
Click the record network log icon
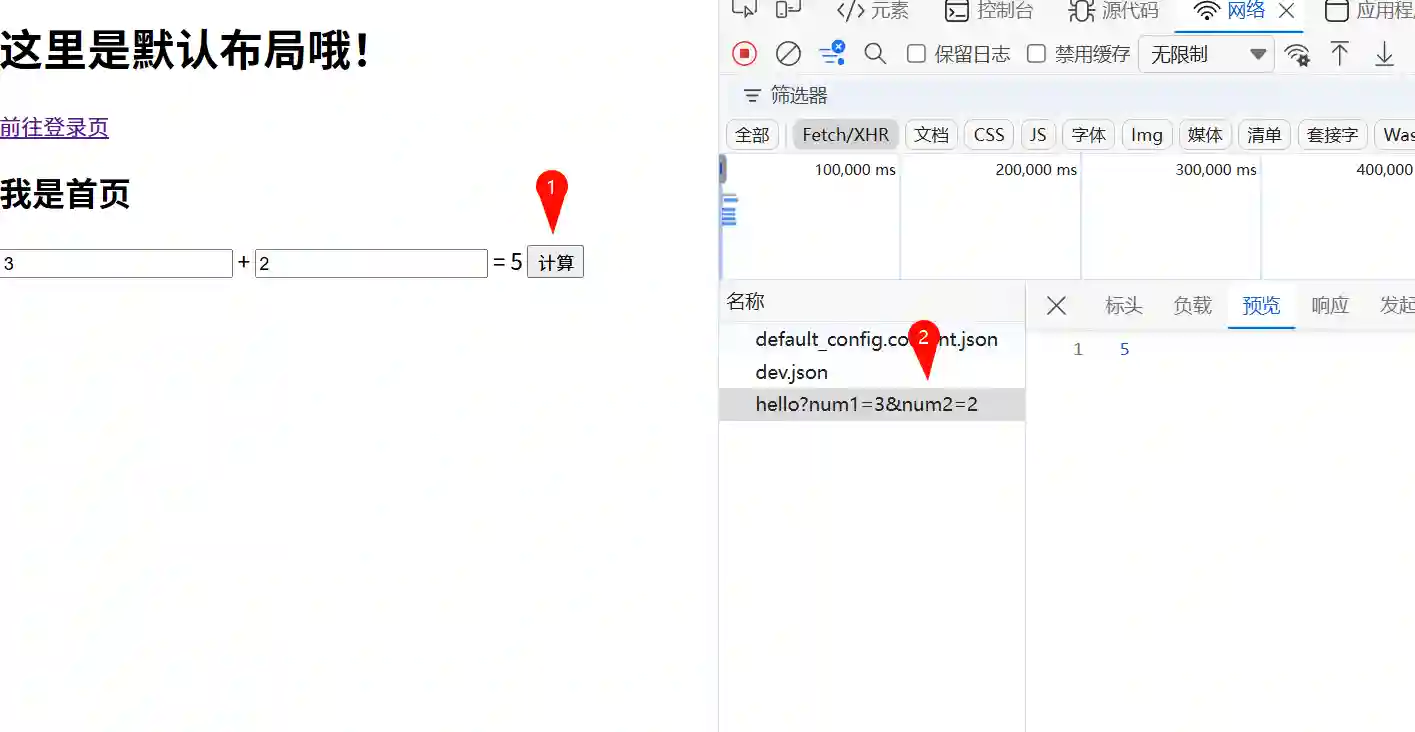(743, 54)
